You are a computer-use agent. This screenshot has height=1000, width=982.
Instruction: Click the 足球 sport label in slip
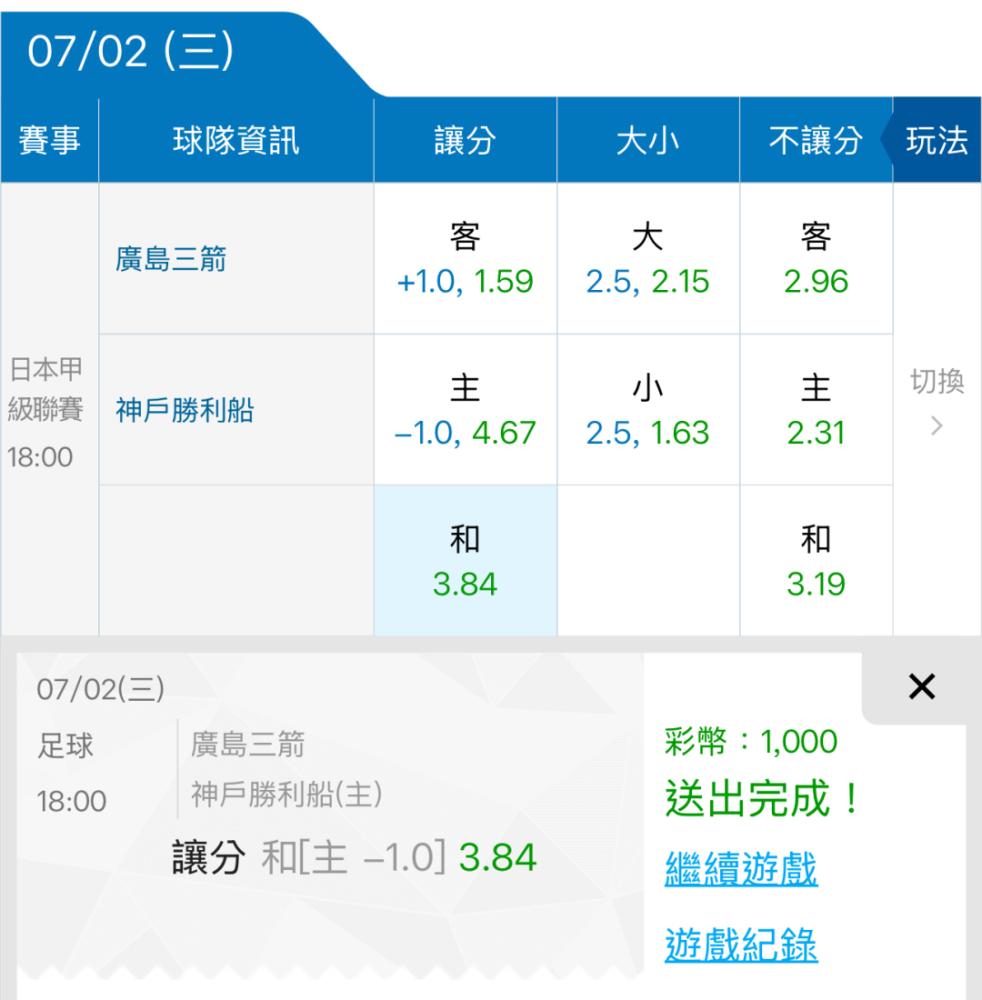coord(65,746)
